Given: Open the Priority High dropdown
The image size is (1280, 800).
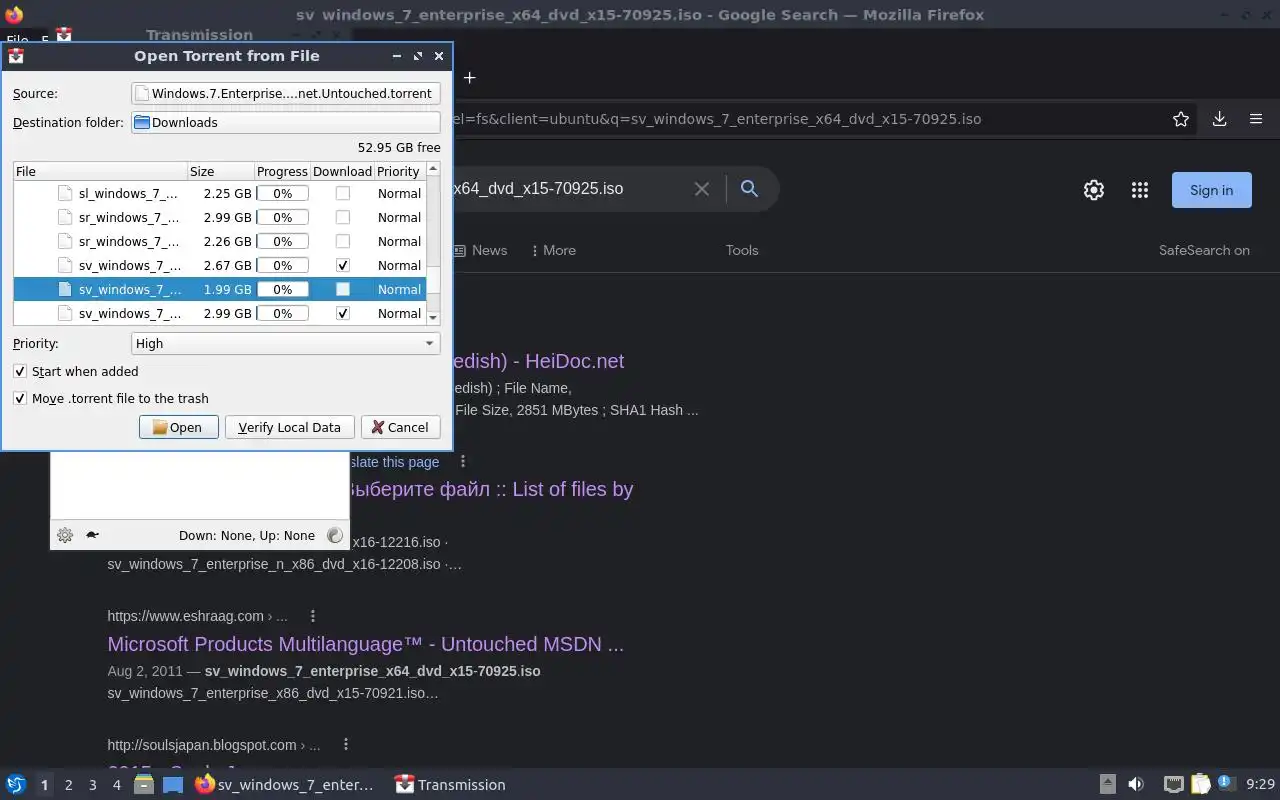Looking at the screenshot, I should [x=286, y=343].
